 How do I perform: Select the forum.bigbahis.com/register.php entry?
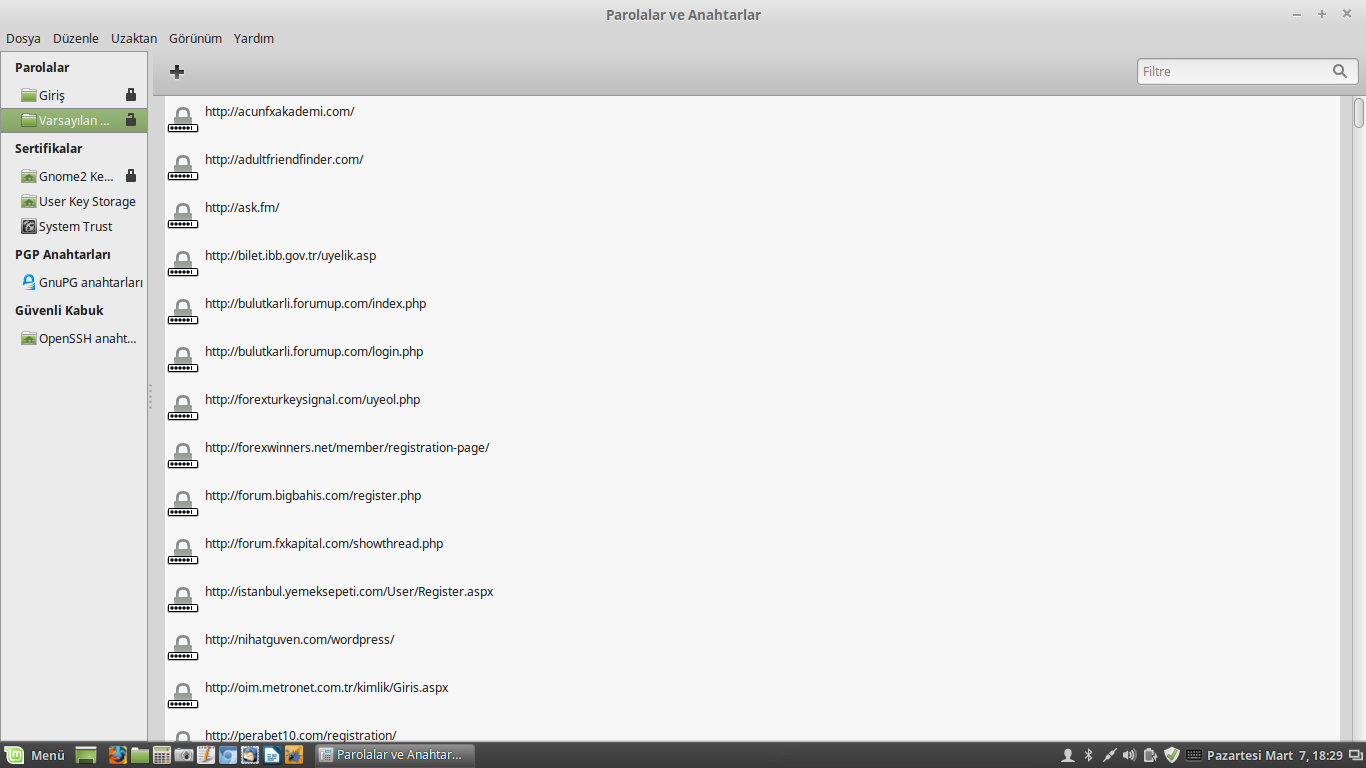pyautogui.click(x=752, y=504)
